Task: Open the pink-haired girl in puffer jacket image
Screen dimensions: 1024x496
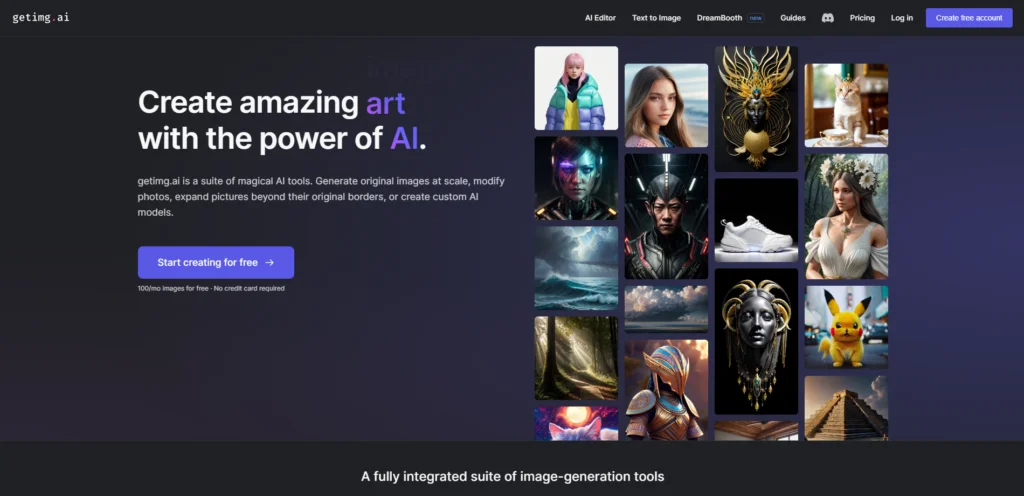Action: tap(576, 88)
